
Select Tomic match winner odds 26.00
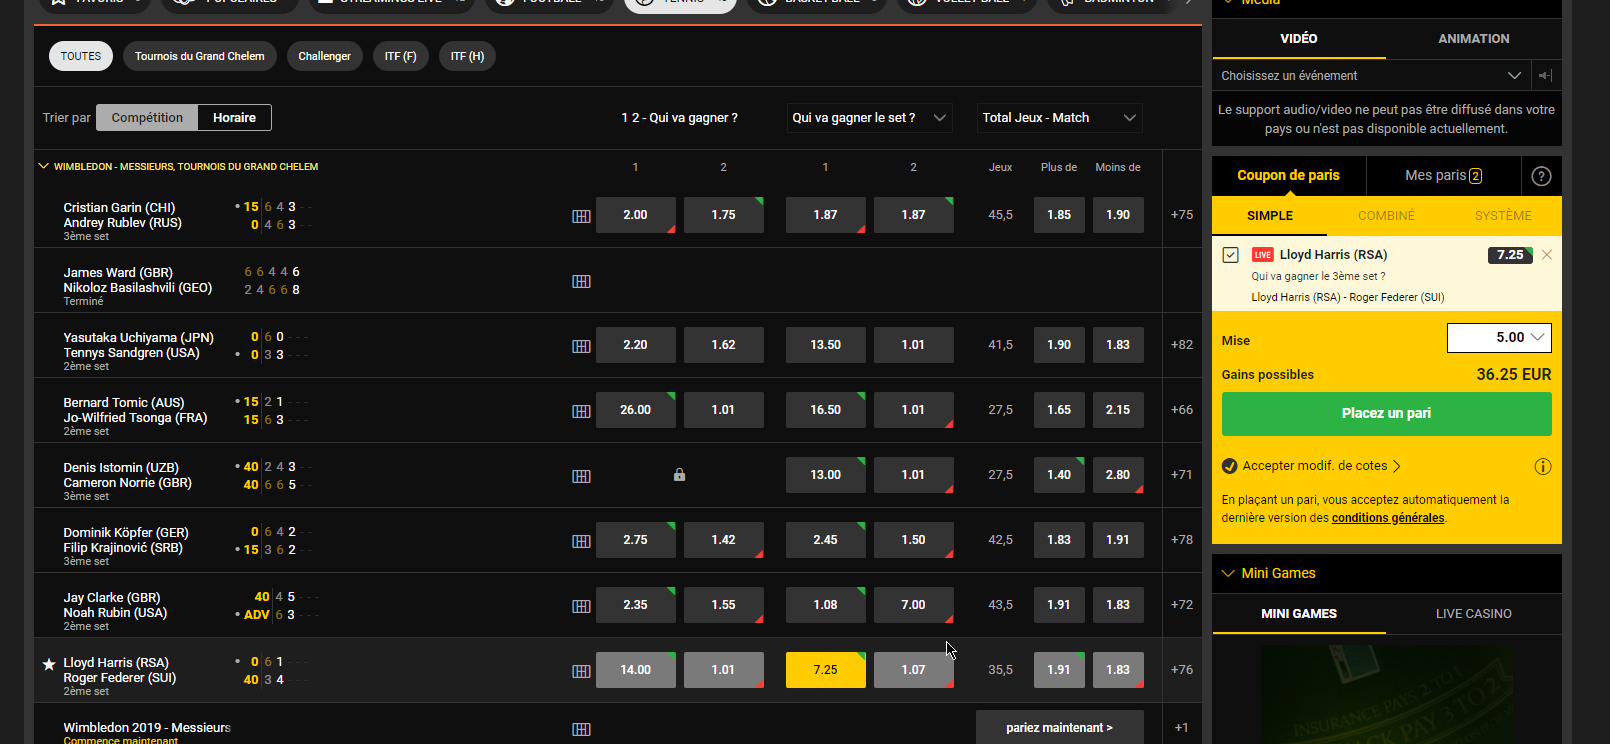point(635,410)
